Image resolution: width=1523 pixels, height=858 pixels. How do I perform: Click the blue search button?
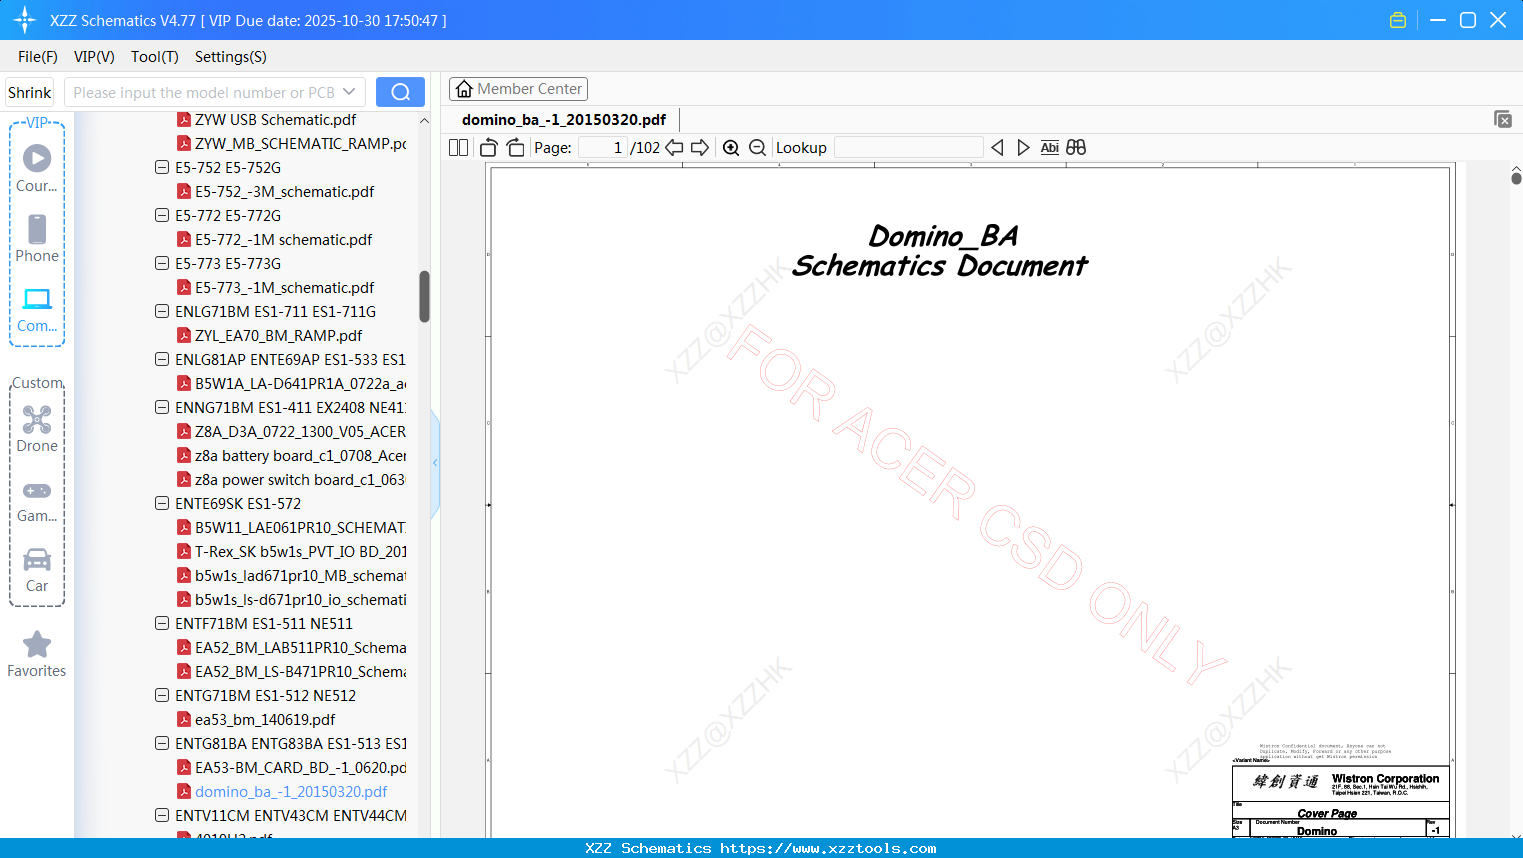coord(400,92)
